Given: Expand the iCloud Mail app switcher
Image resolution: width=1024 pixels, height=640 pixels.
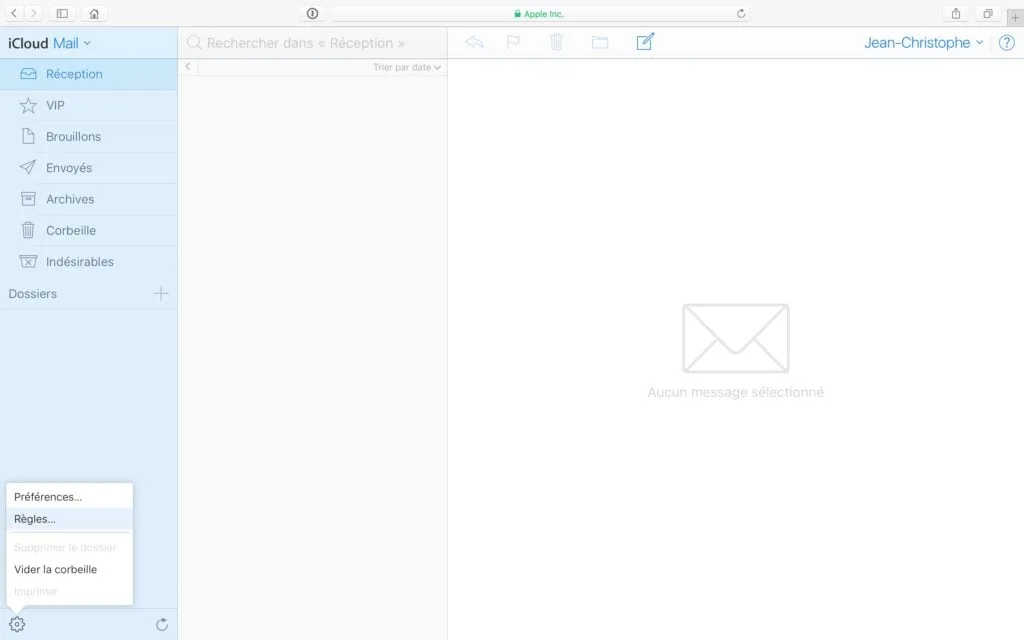Looking at the screenshot, I should 51,42.
